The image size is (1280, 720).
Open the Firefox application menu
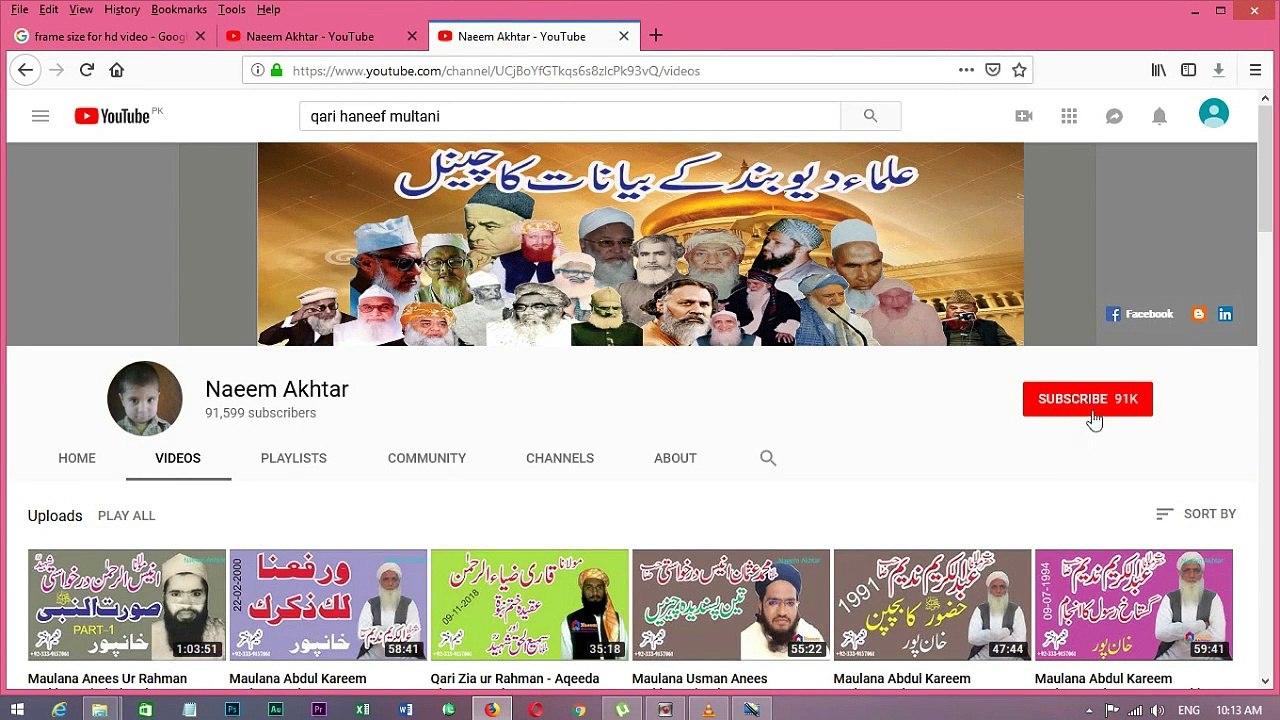[1255, 70]
